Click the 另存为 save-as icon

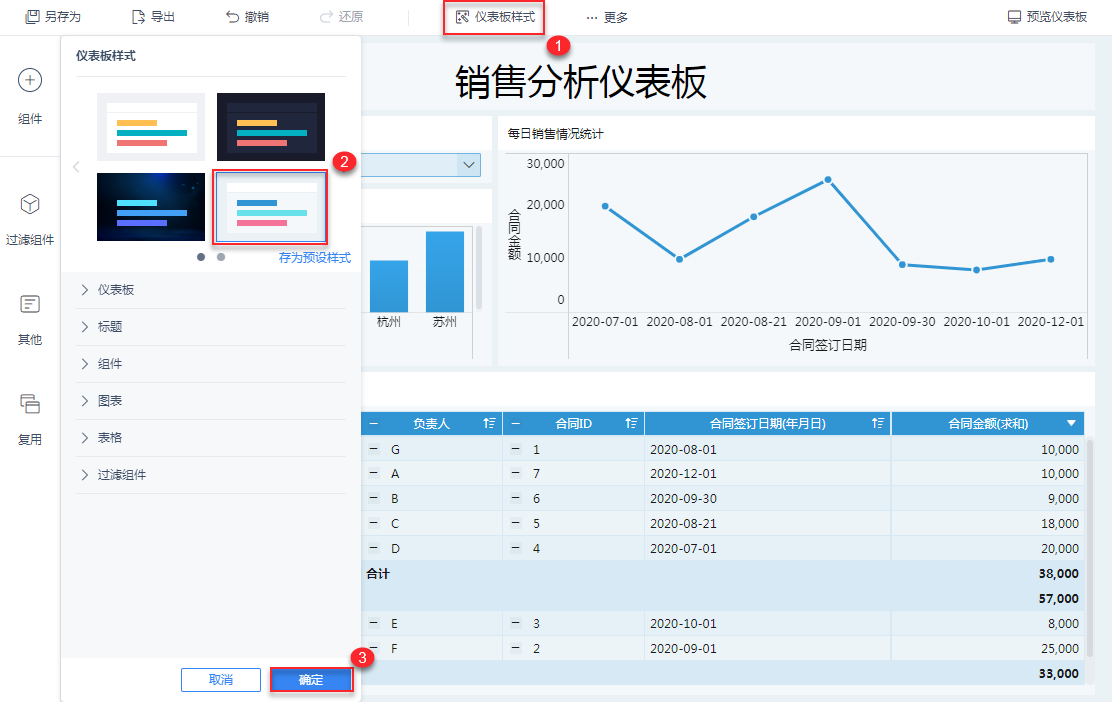(32, 17)
